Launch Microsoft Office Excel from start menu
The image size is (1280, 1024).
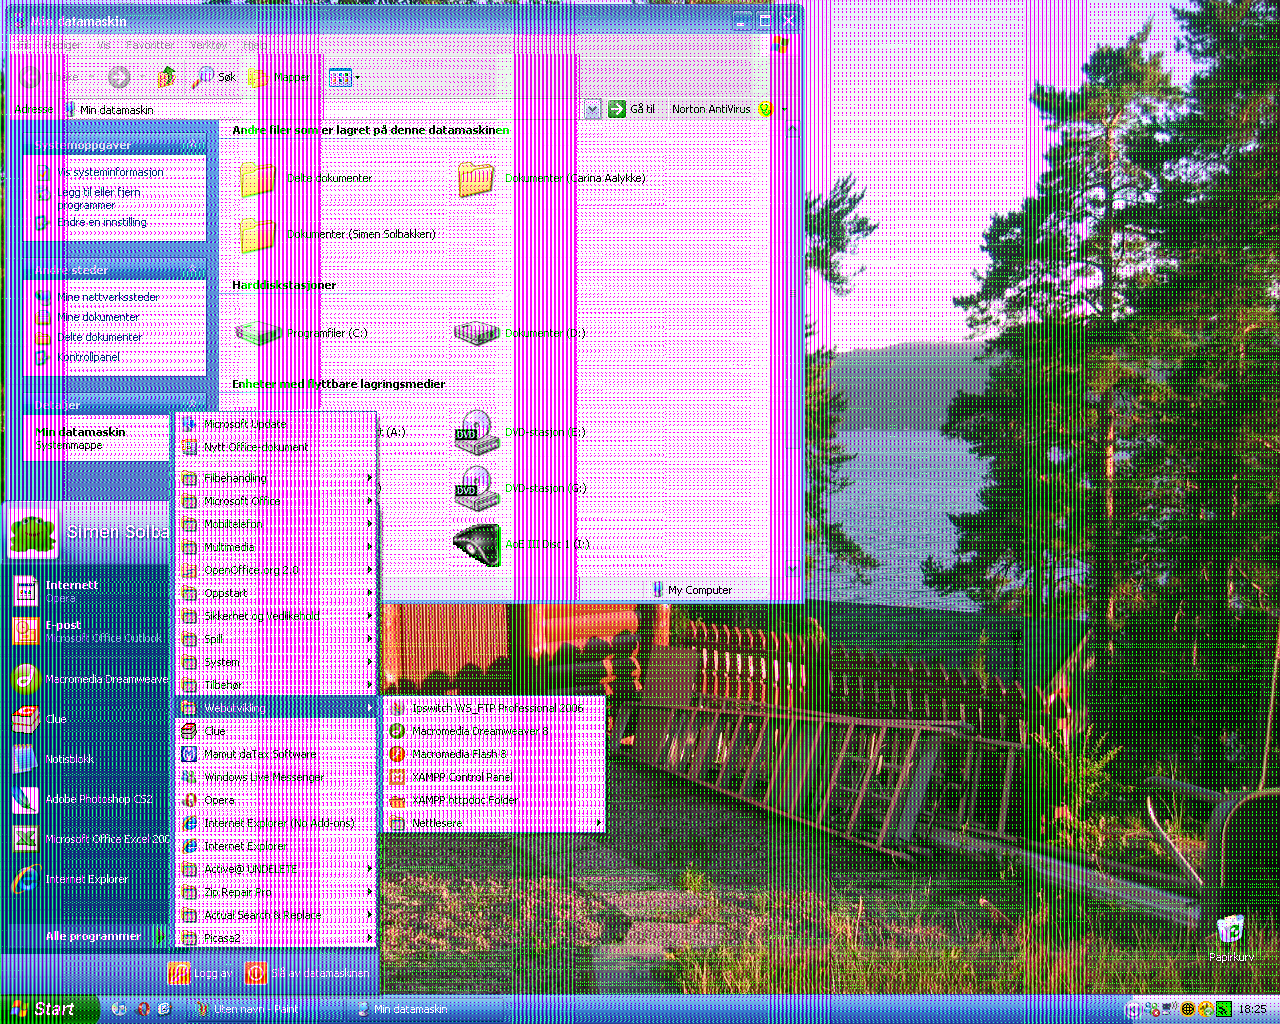pos(88,839)
